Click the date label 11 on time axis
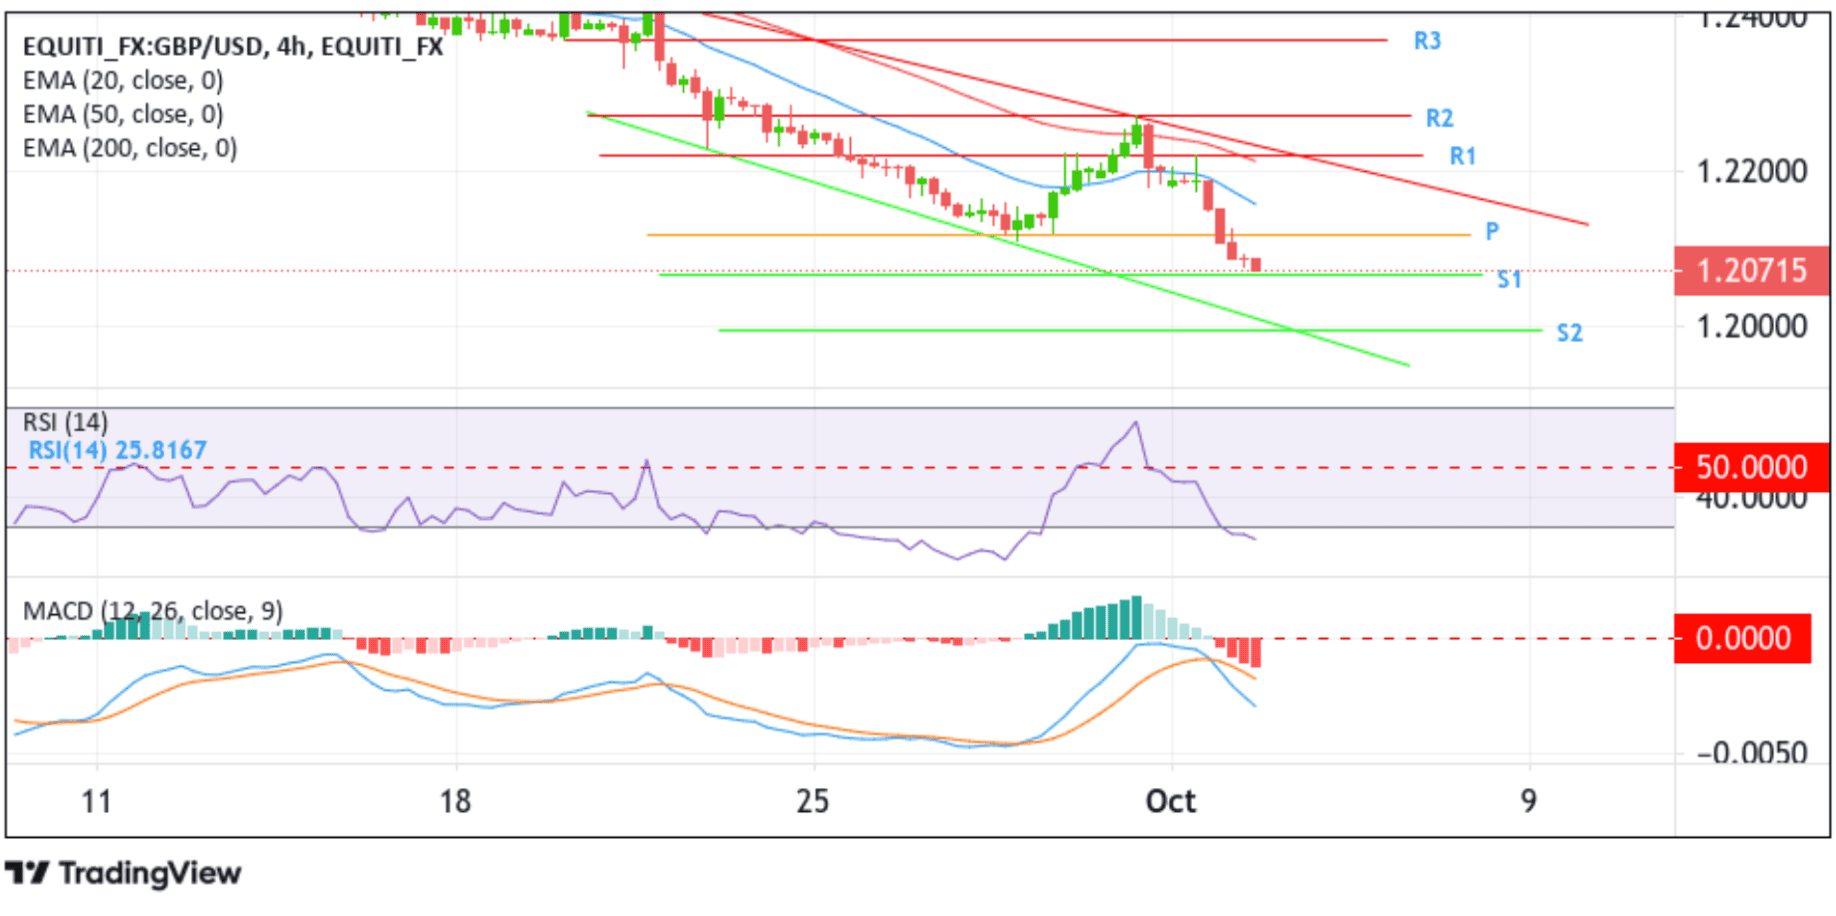 click(x=96, y=802)
